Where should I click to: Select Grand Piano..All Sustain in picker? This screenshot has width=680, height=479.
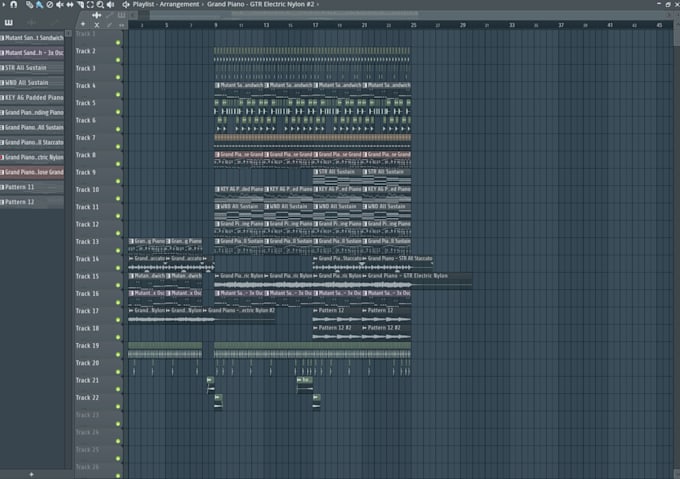point(32,127)
